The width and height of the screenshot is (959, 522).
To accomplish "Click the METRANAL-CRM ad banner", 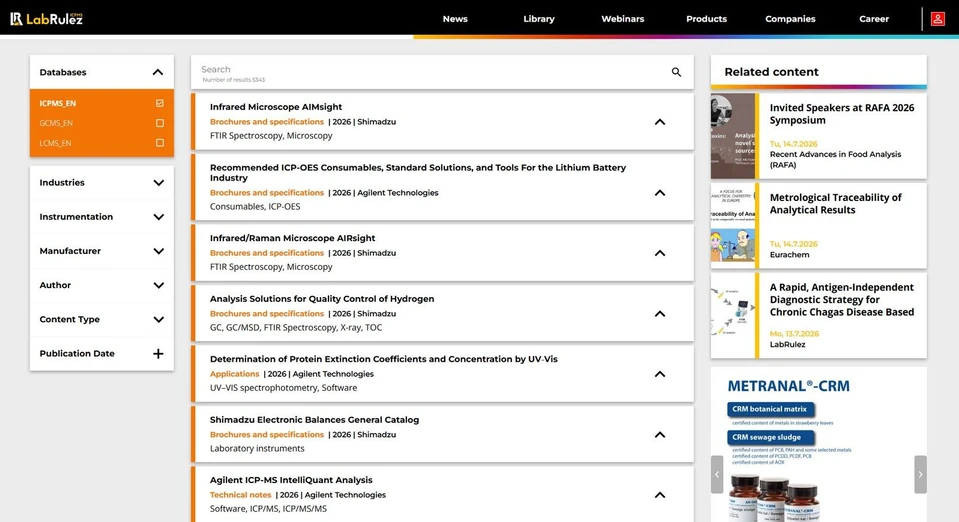I will pyautogui.click(x=818, y=444).
